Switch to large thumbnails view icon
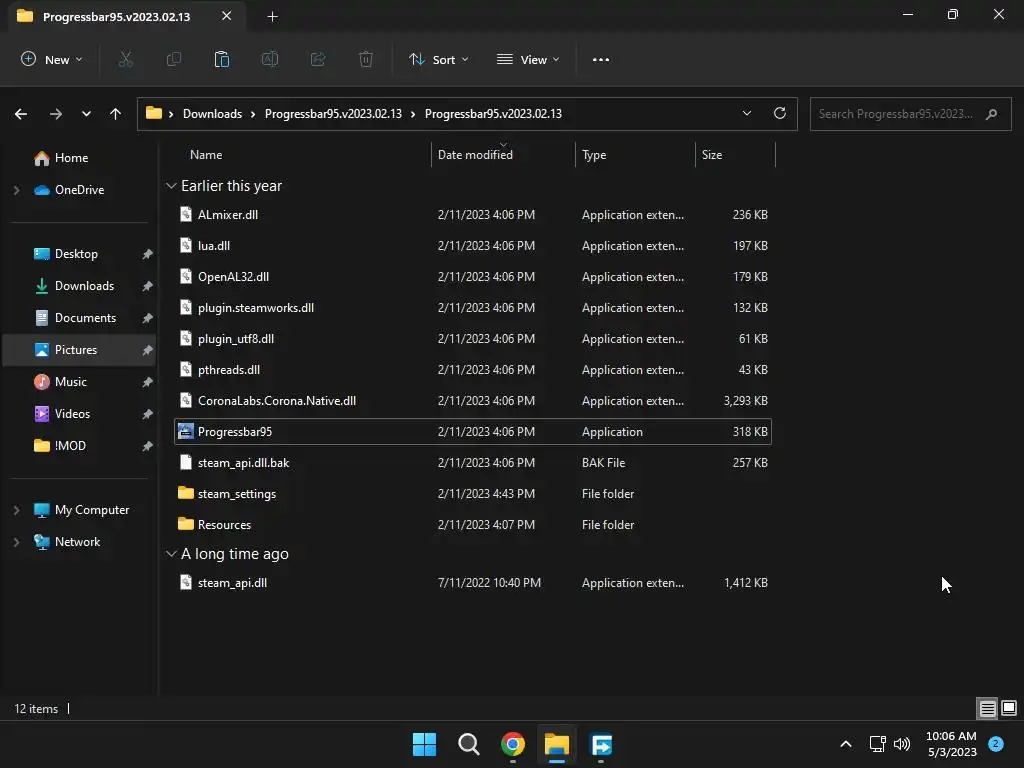Image resolution: width=1024 pixels, height=768 pixels. [x=1009, y=708]
